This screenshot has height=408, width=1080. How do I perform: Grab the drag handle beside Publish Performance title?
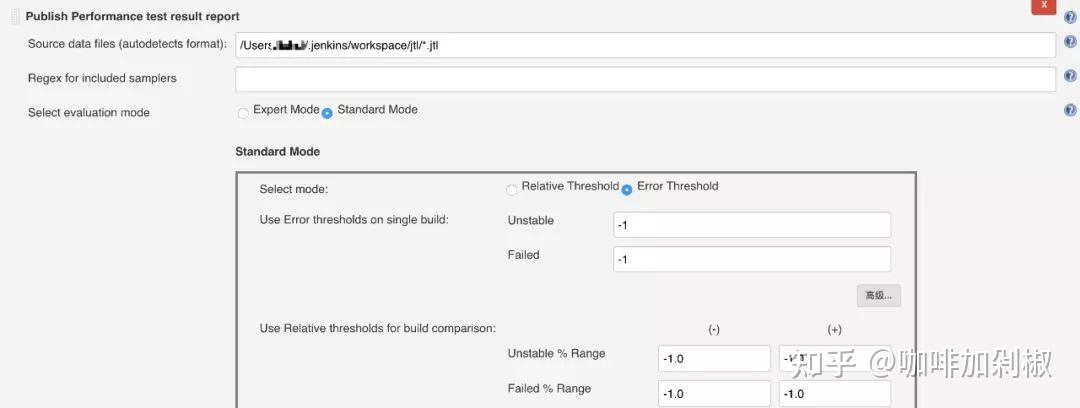[15, 16]
